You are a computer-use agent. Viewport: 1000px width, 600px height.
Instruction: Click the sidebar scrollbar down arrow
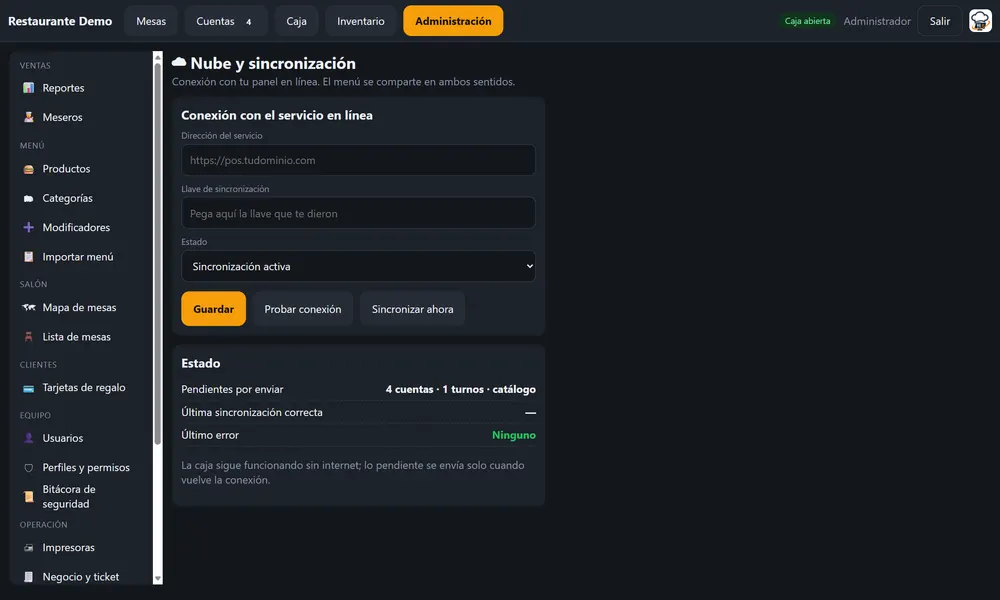[158, 579]
